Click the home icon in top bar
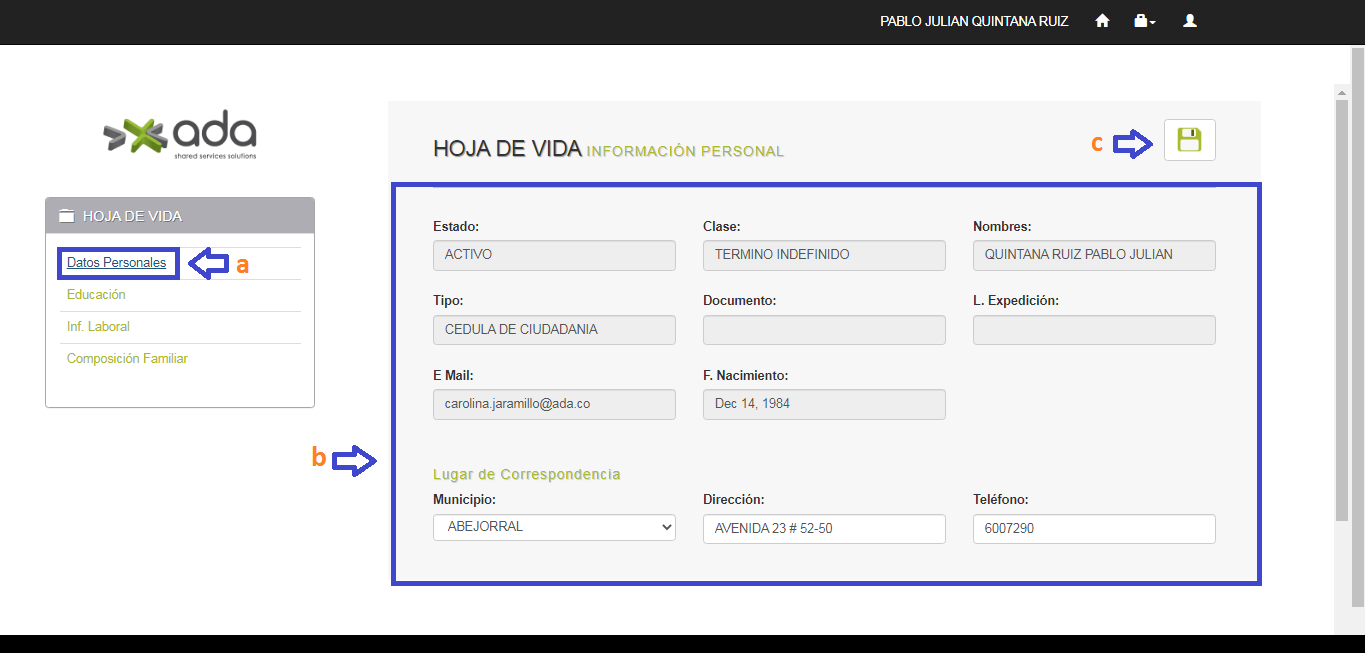Image resolution: width=1365 pixels, height=653 pixels. 1102,21
